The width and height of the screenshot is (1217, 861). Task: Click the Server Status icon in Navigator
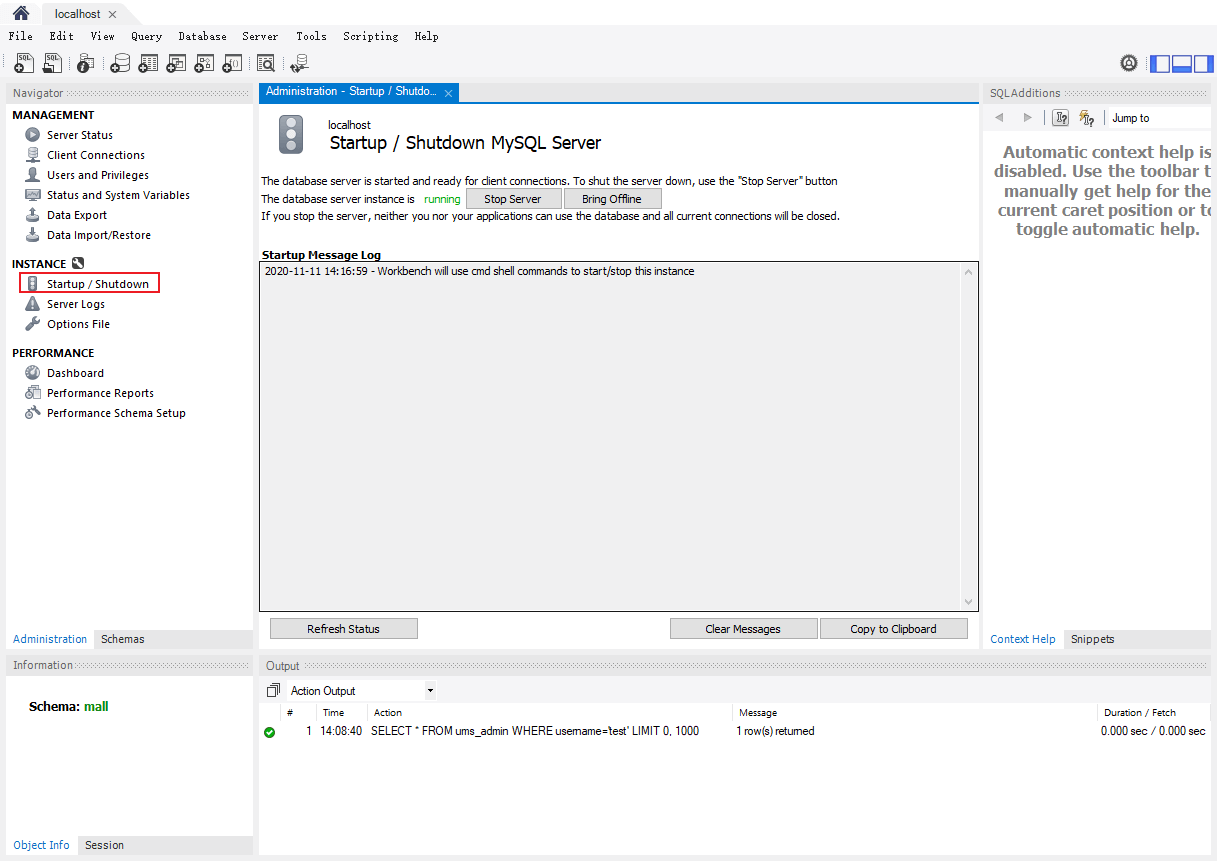click(x=33, y=135)
